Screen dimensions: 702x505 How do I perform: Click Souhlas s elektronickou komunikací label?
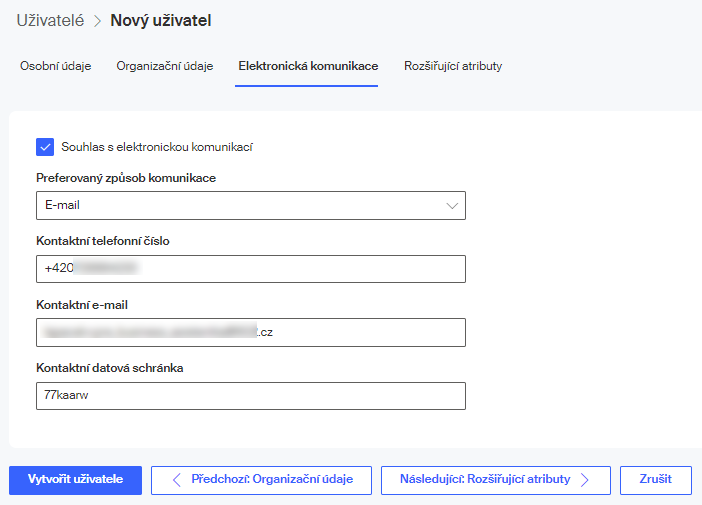[157, 147]
